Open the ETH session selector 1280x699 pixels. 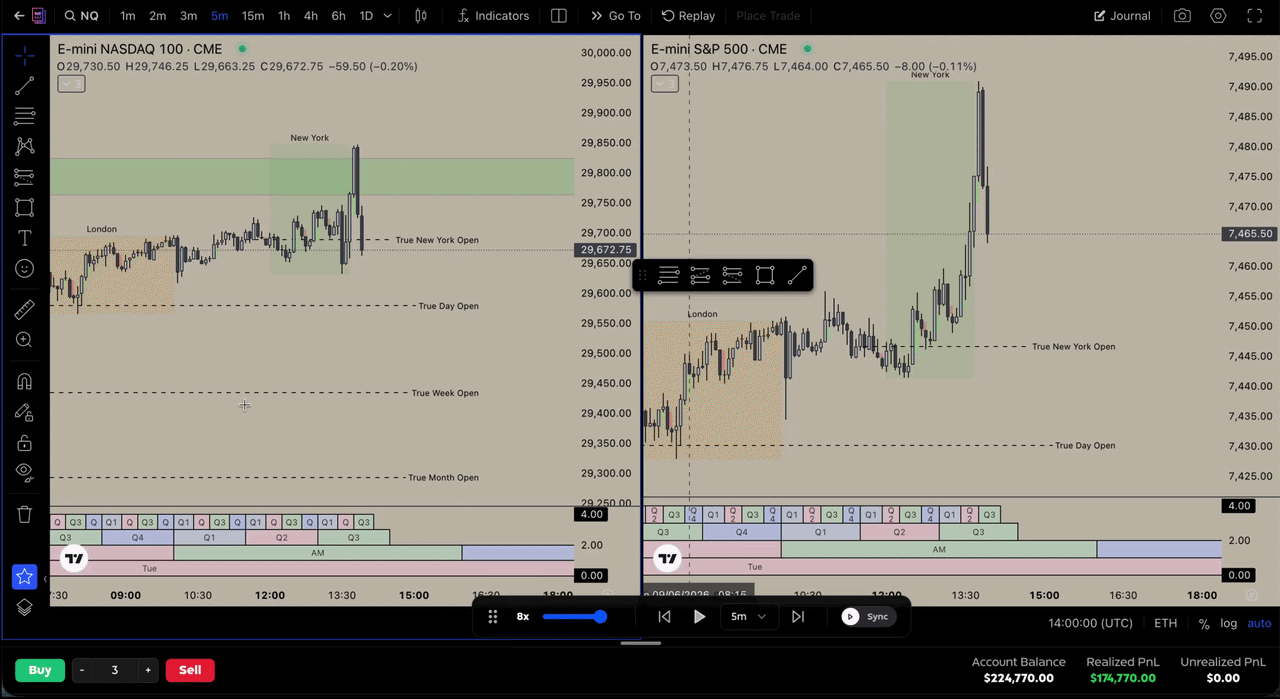1165,623
